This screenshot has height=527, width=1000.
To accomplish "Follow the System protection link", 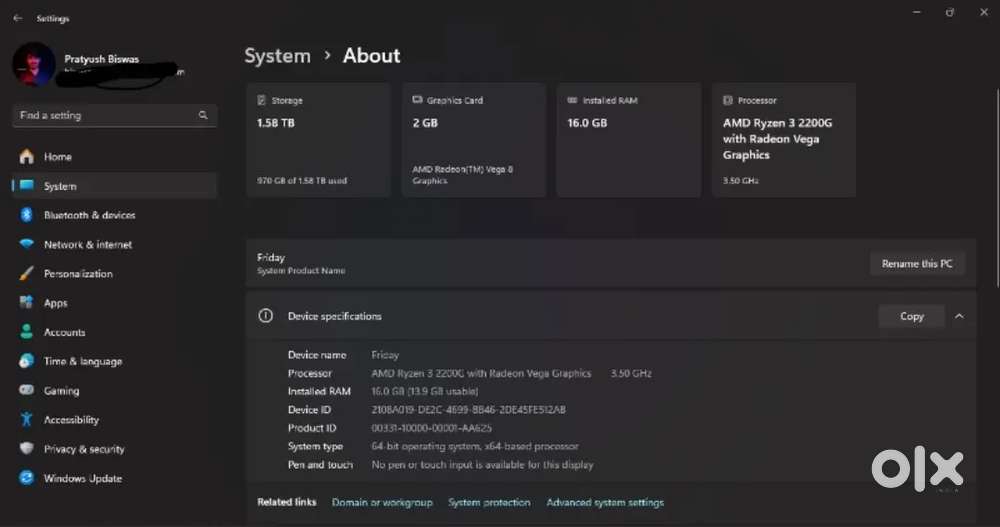I will coord(489,503).
